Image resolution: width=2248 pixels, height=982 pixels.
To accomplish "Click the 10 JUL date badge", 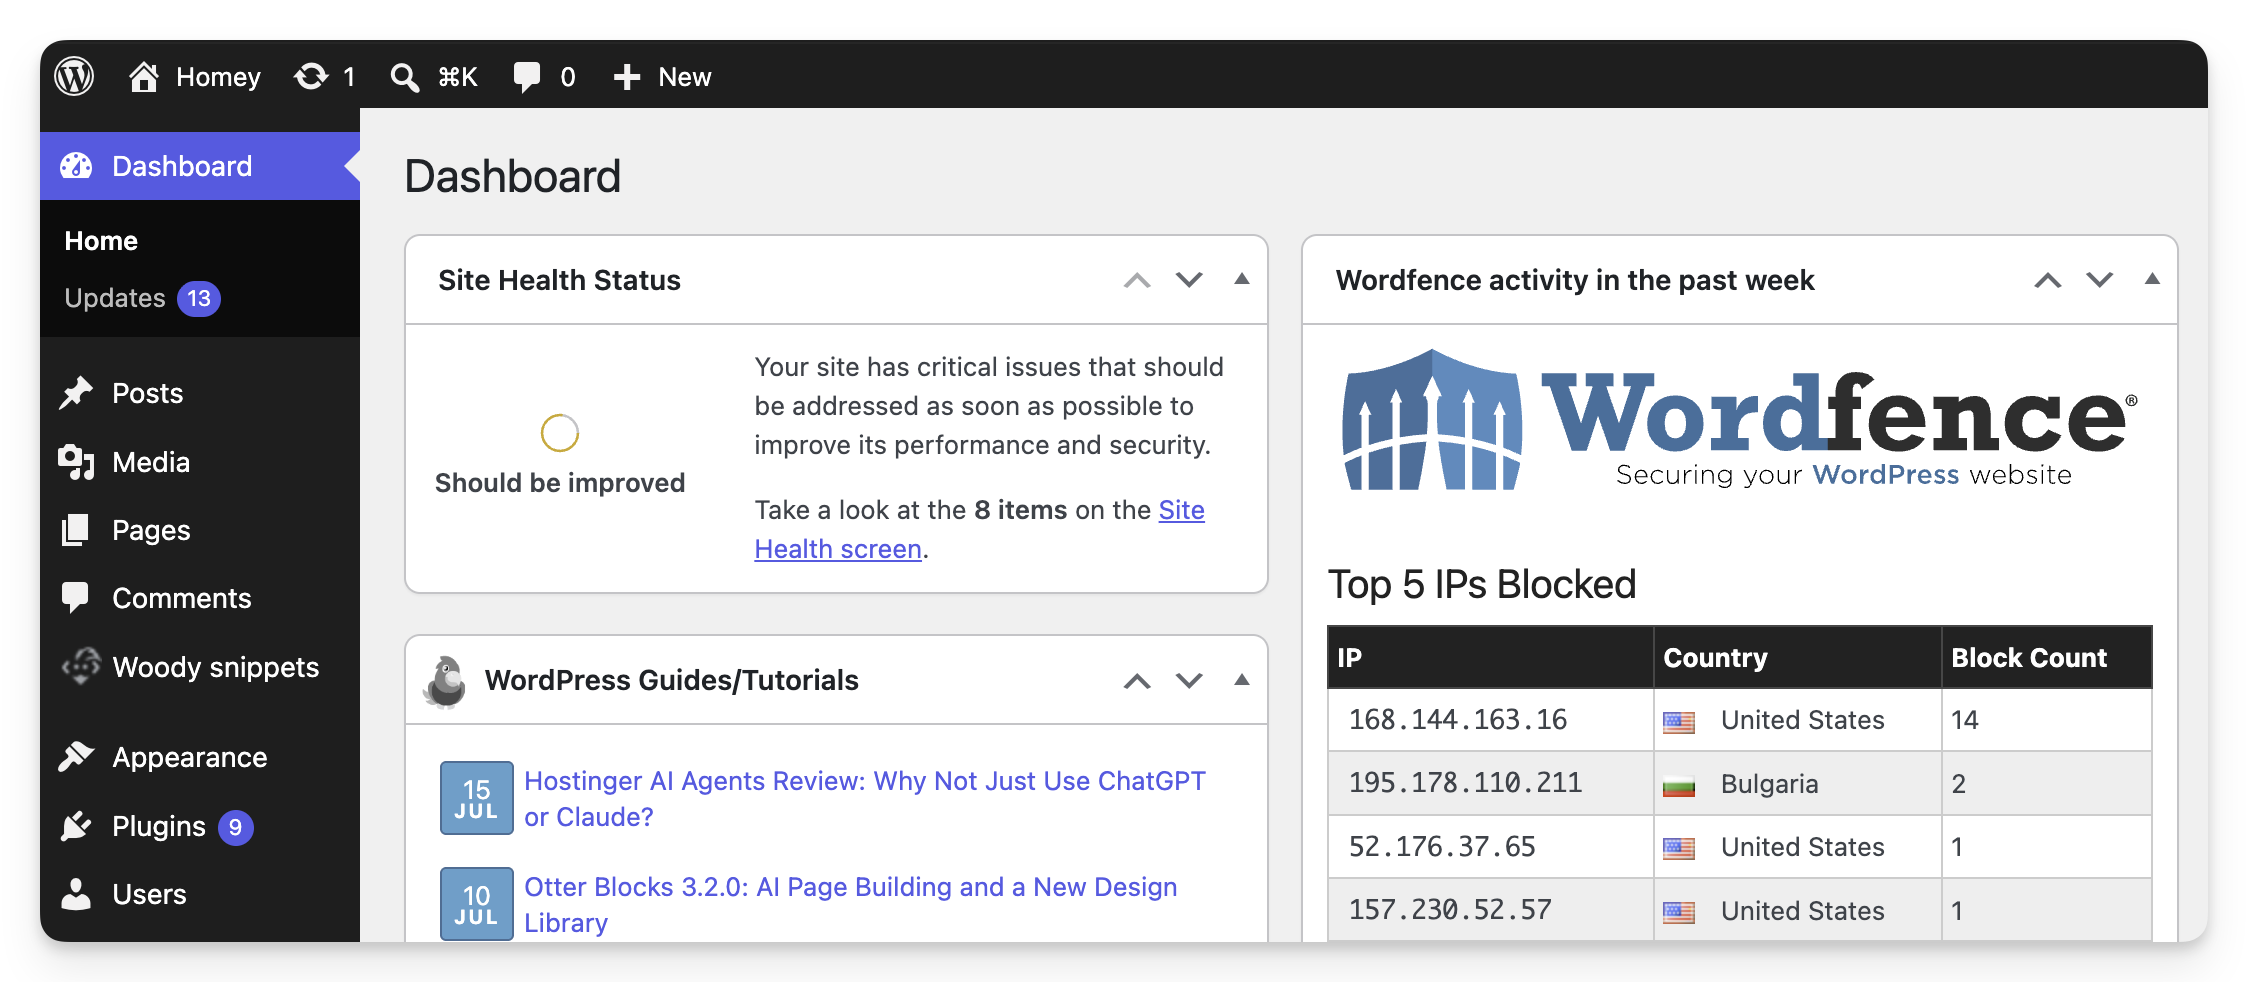I will click(477, 904).
